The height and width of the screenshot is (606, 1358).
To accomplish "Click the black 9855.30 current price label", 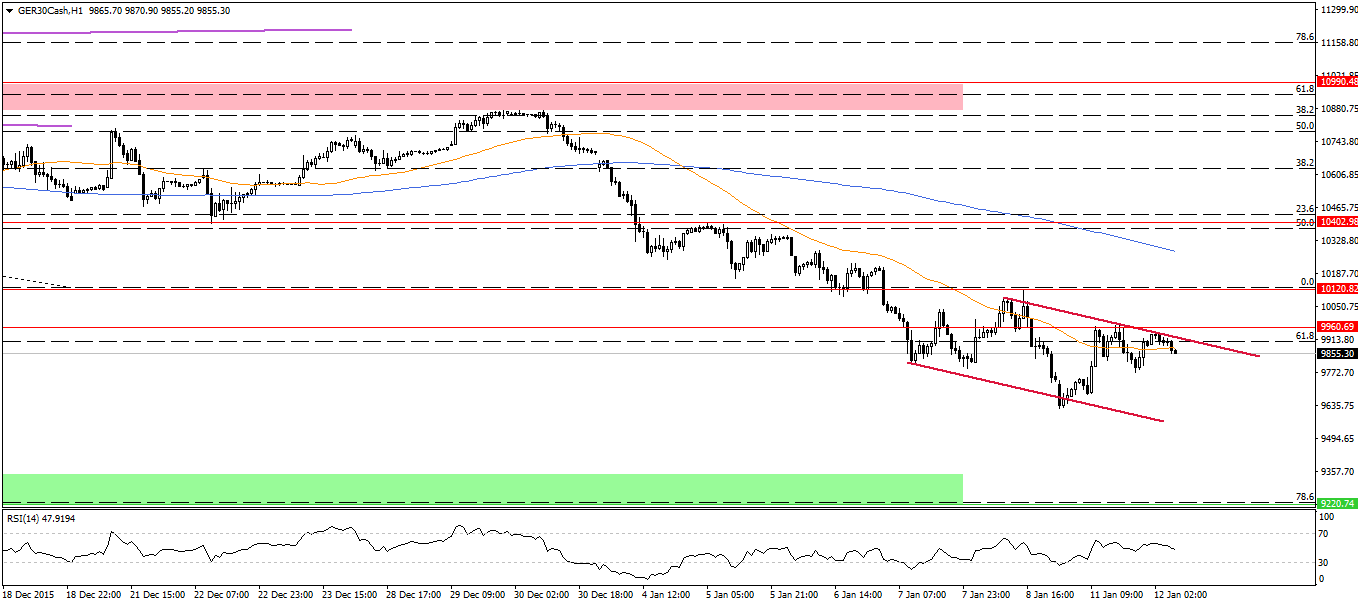I will coord(1337,353).
